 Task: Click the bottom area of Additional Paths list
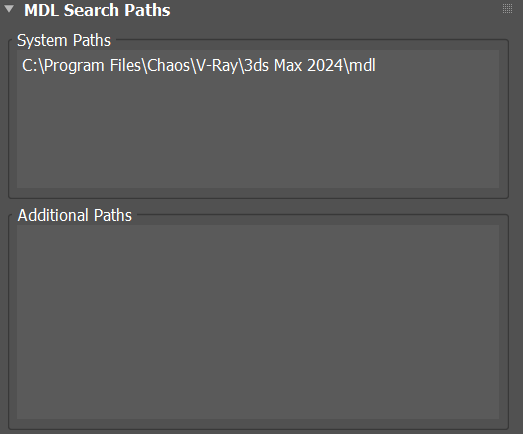point(258,407)
